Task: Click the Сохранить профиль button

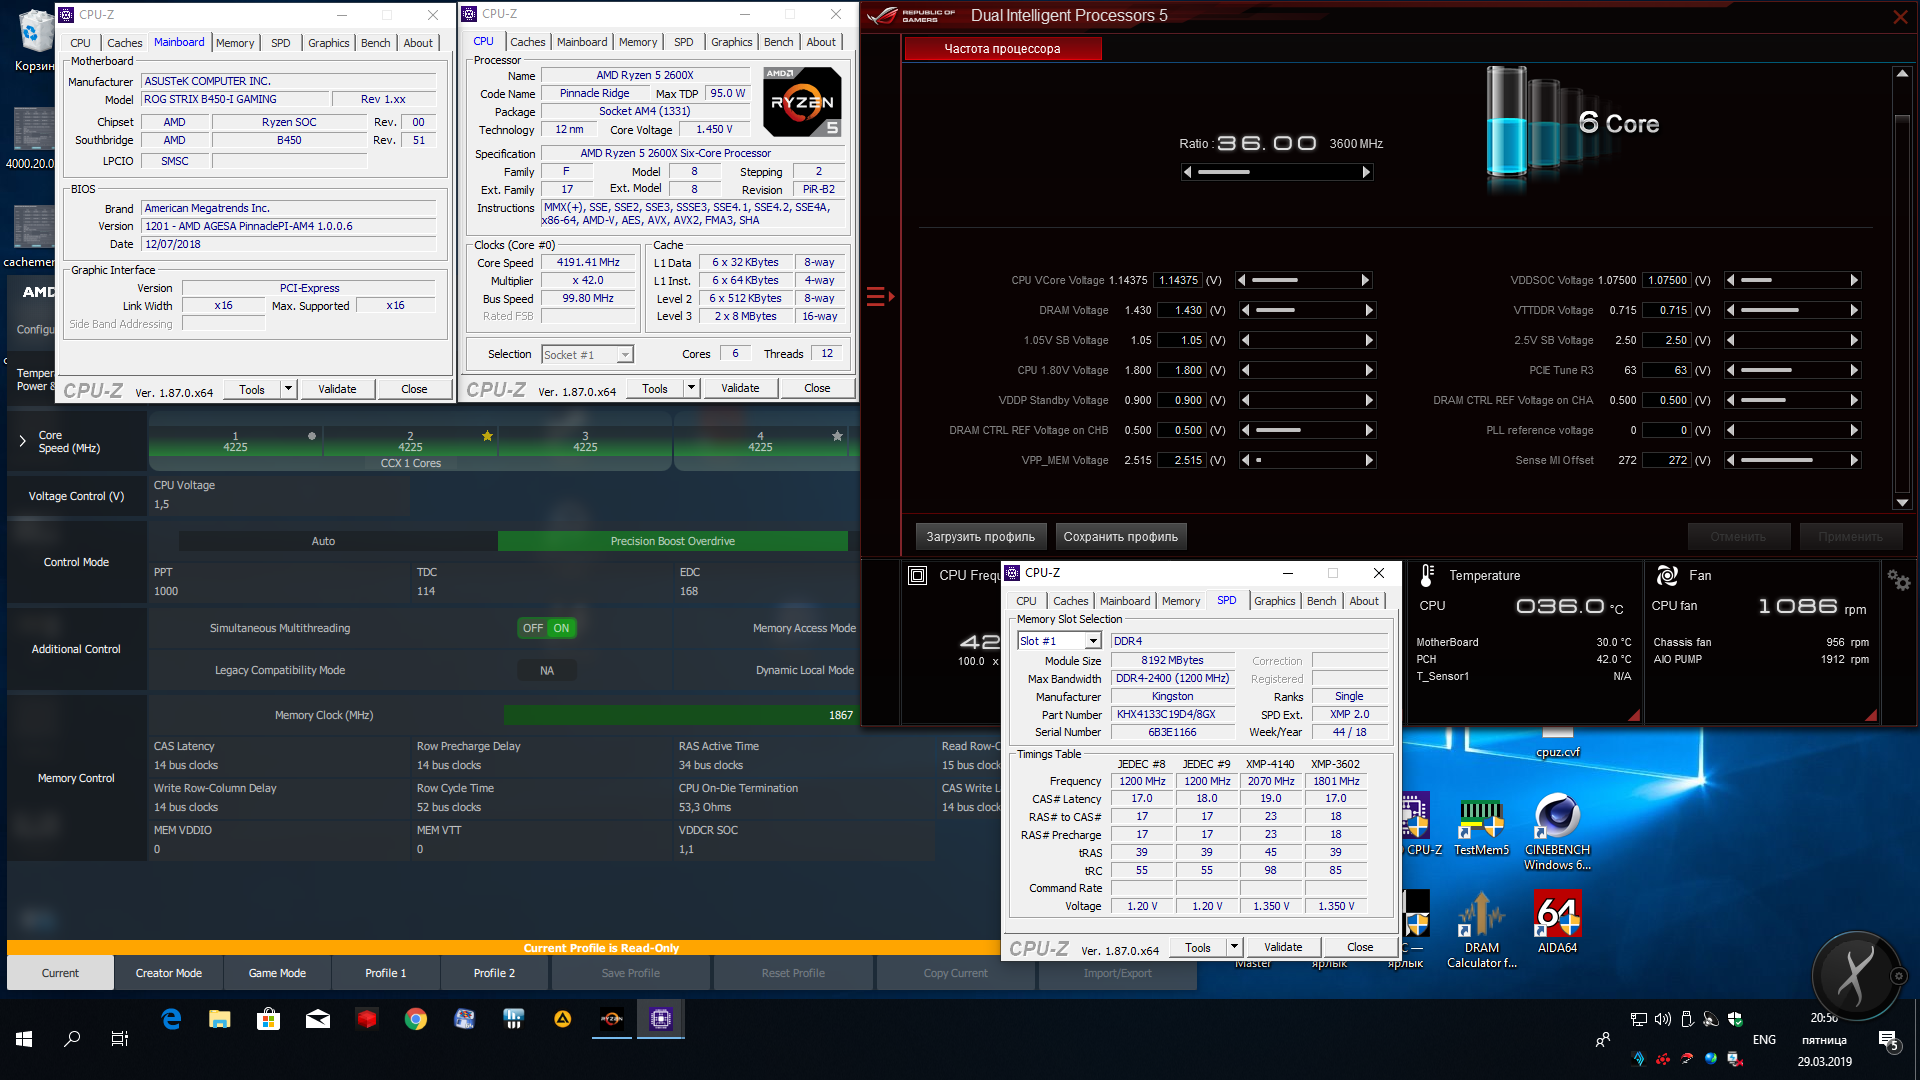Action: pyautogui.click(x=1120, y=537)
